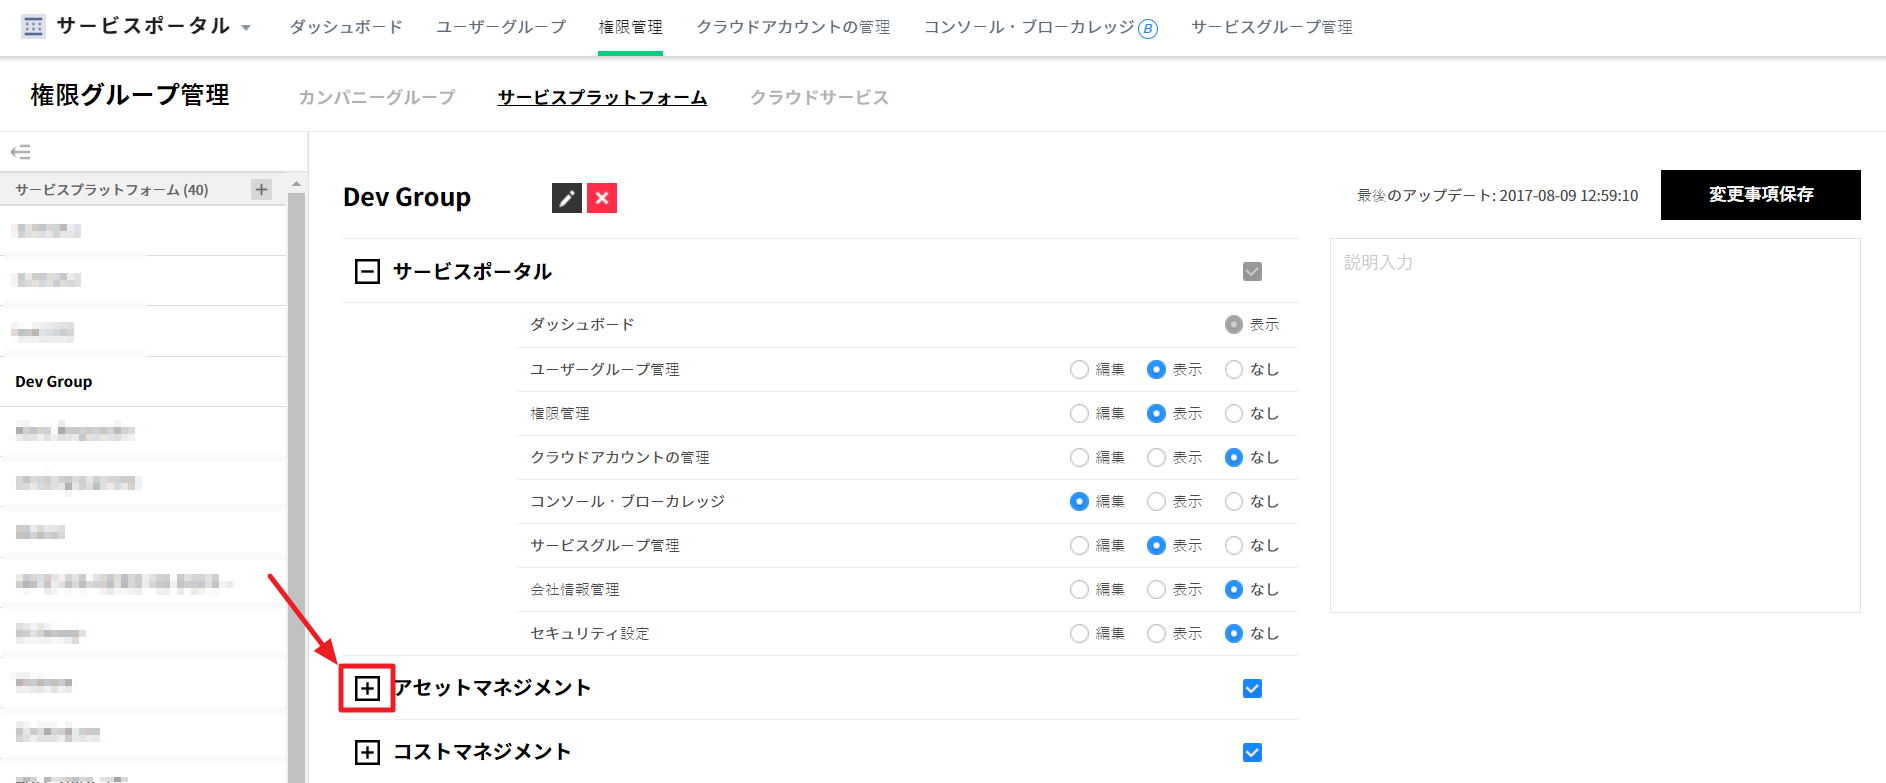
Task: Click the pencil edit icon beside Dev Group
Action: 566,198
